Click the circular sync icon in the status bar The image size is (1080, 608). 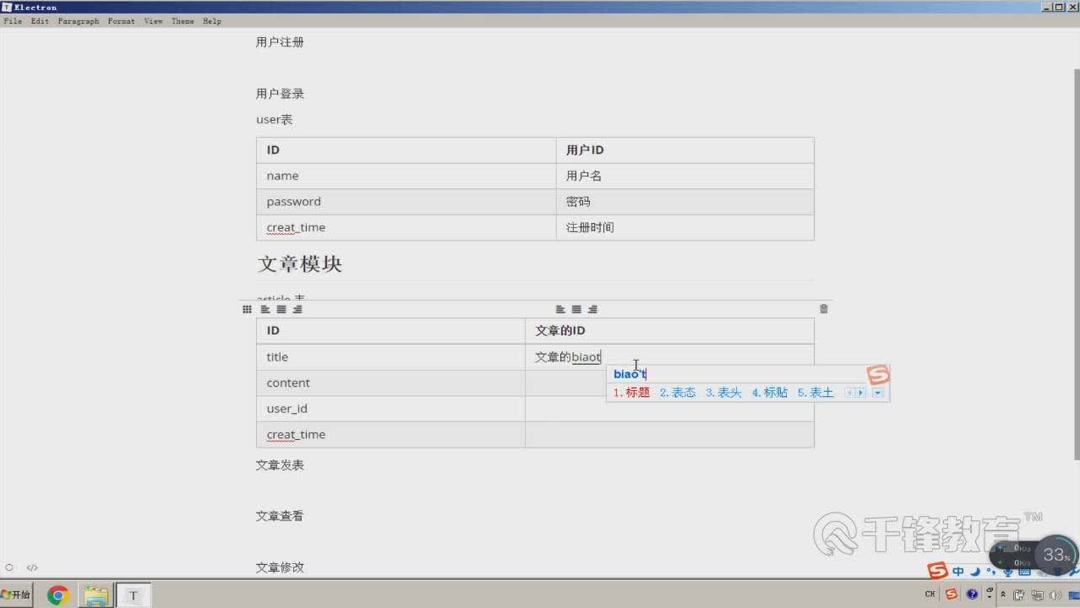click(x=10, y=567)
